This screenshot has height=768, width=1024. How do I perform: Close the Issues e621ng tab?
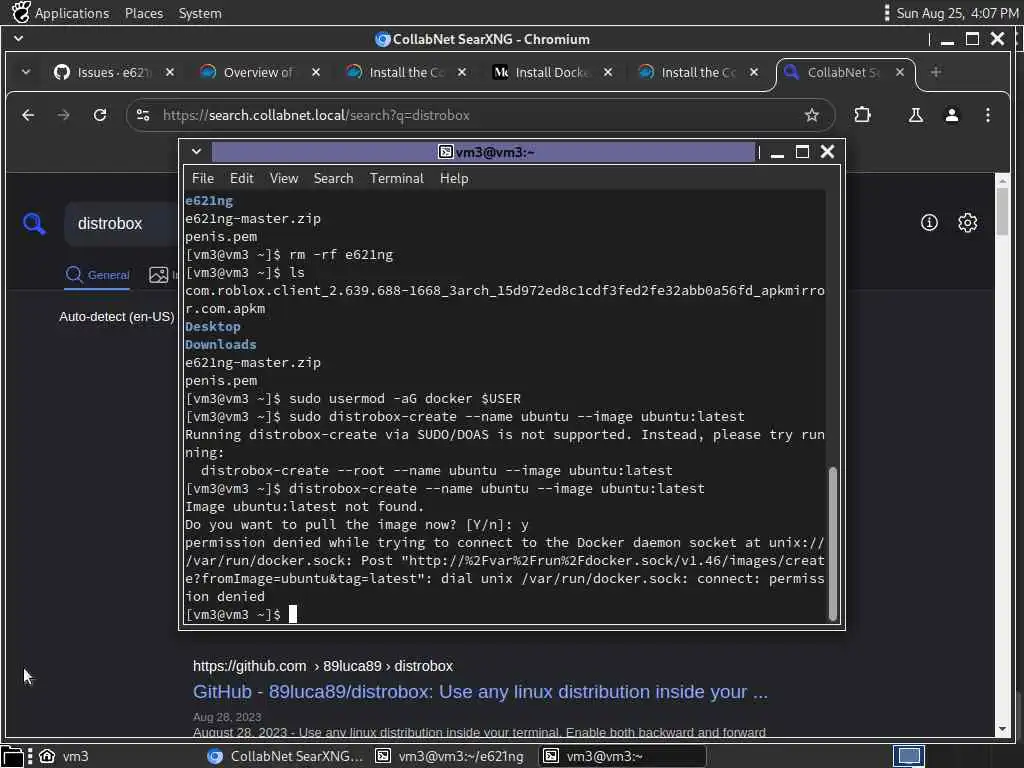coord(170,72)
